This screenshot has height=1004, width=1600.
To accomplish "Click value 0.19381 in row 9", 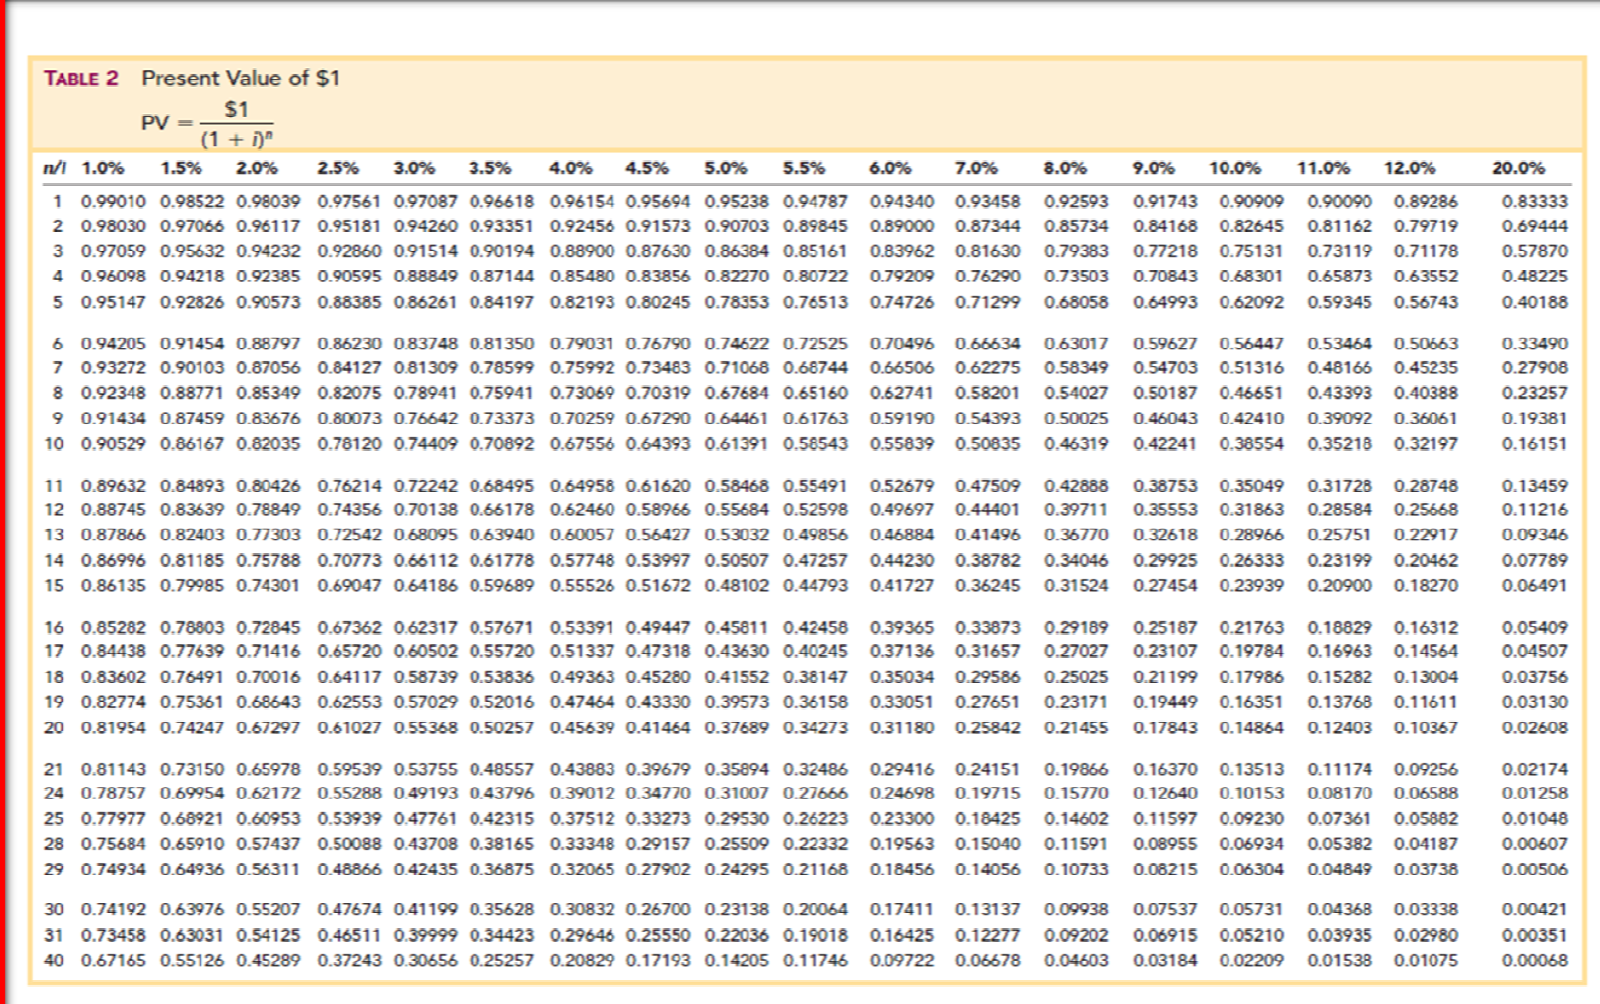I will tap(1535, 418).
